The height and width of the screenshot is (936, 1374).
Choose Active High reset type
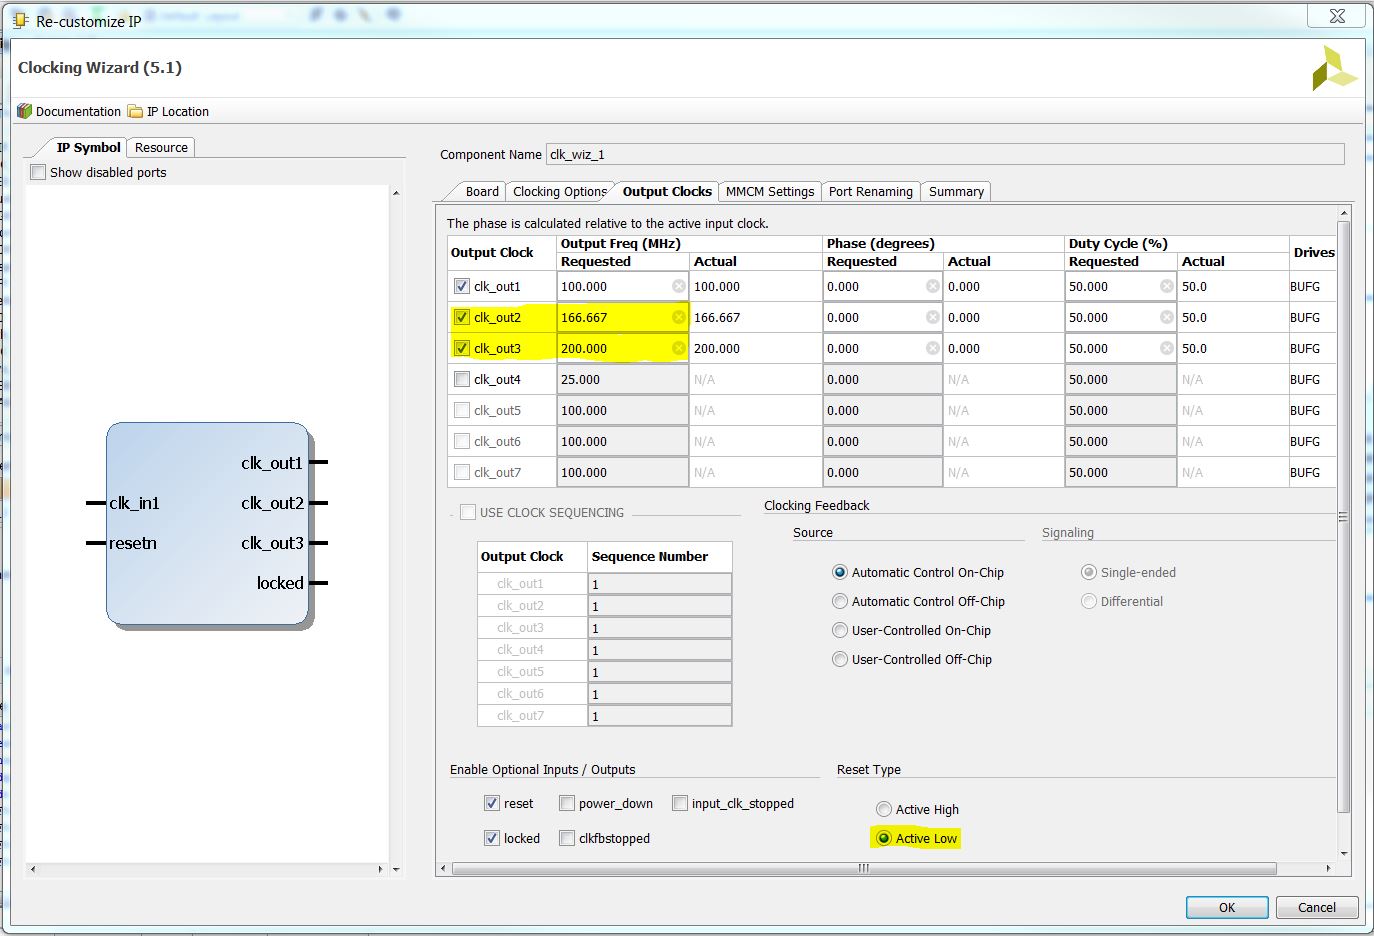tap(884, 809)
